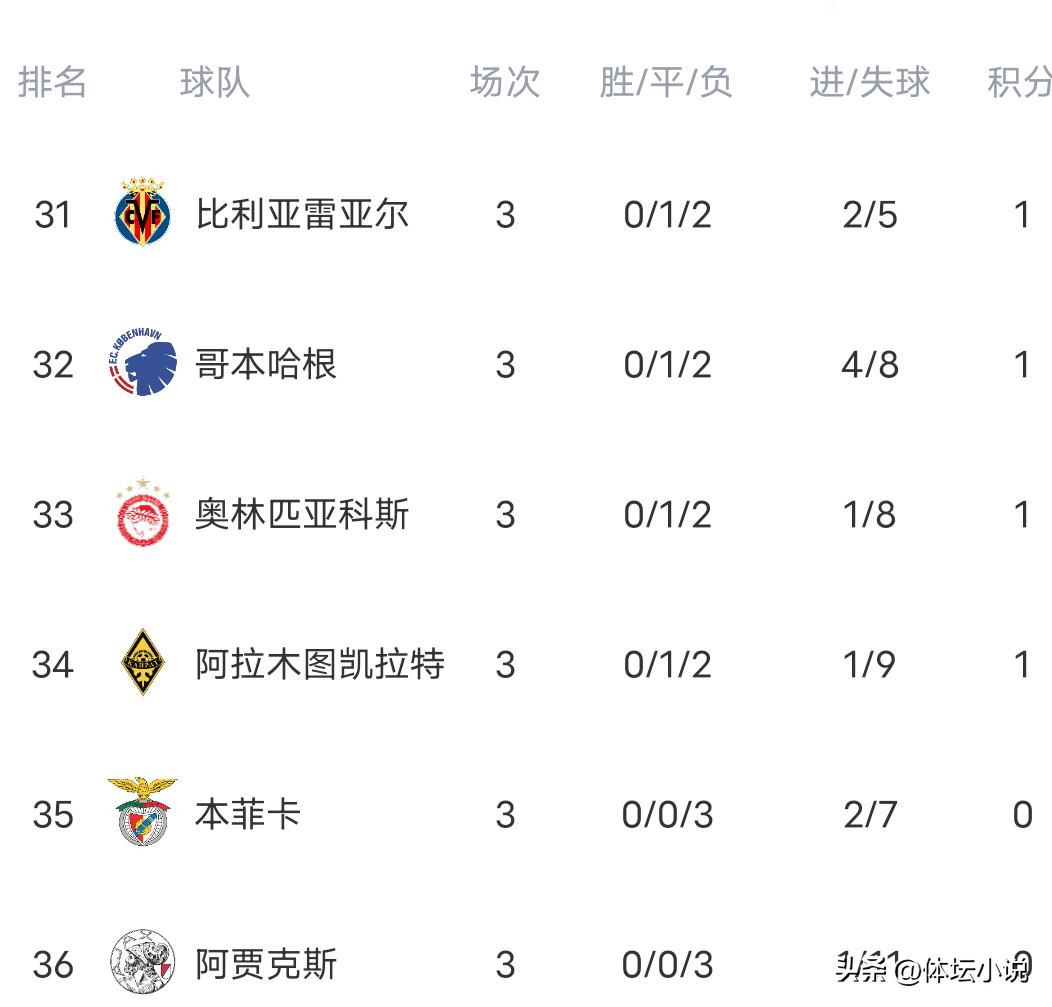This screenshot has height=1007, width=1052.
Task: Click the 胜/平/负 column header
Action: [666, 82]
